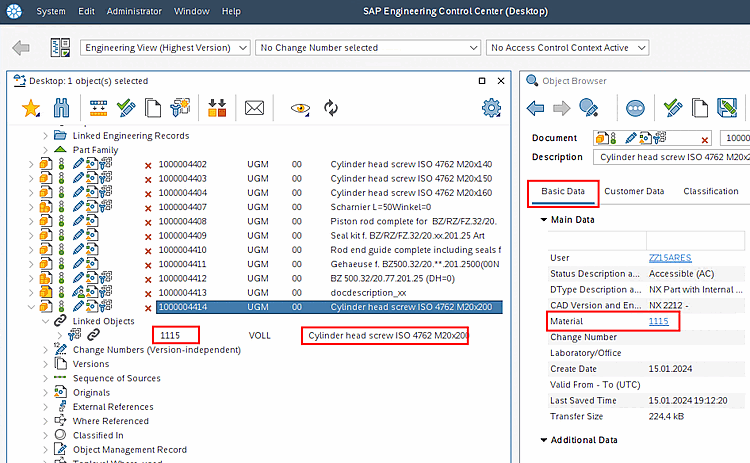Open the ZZ1SARES user link
This screenshot has height=463, width=750.
670,258
